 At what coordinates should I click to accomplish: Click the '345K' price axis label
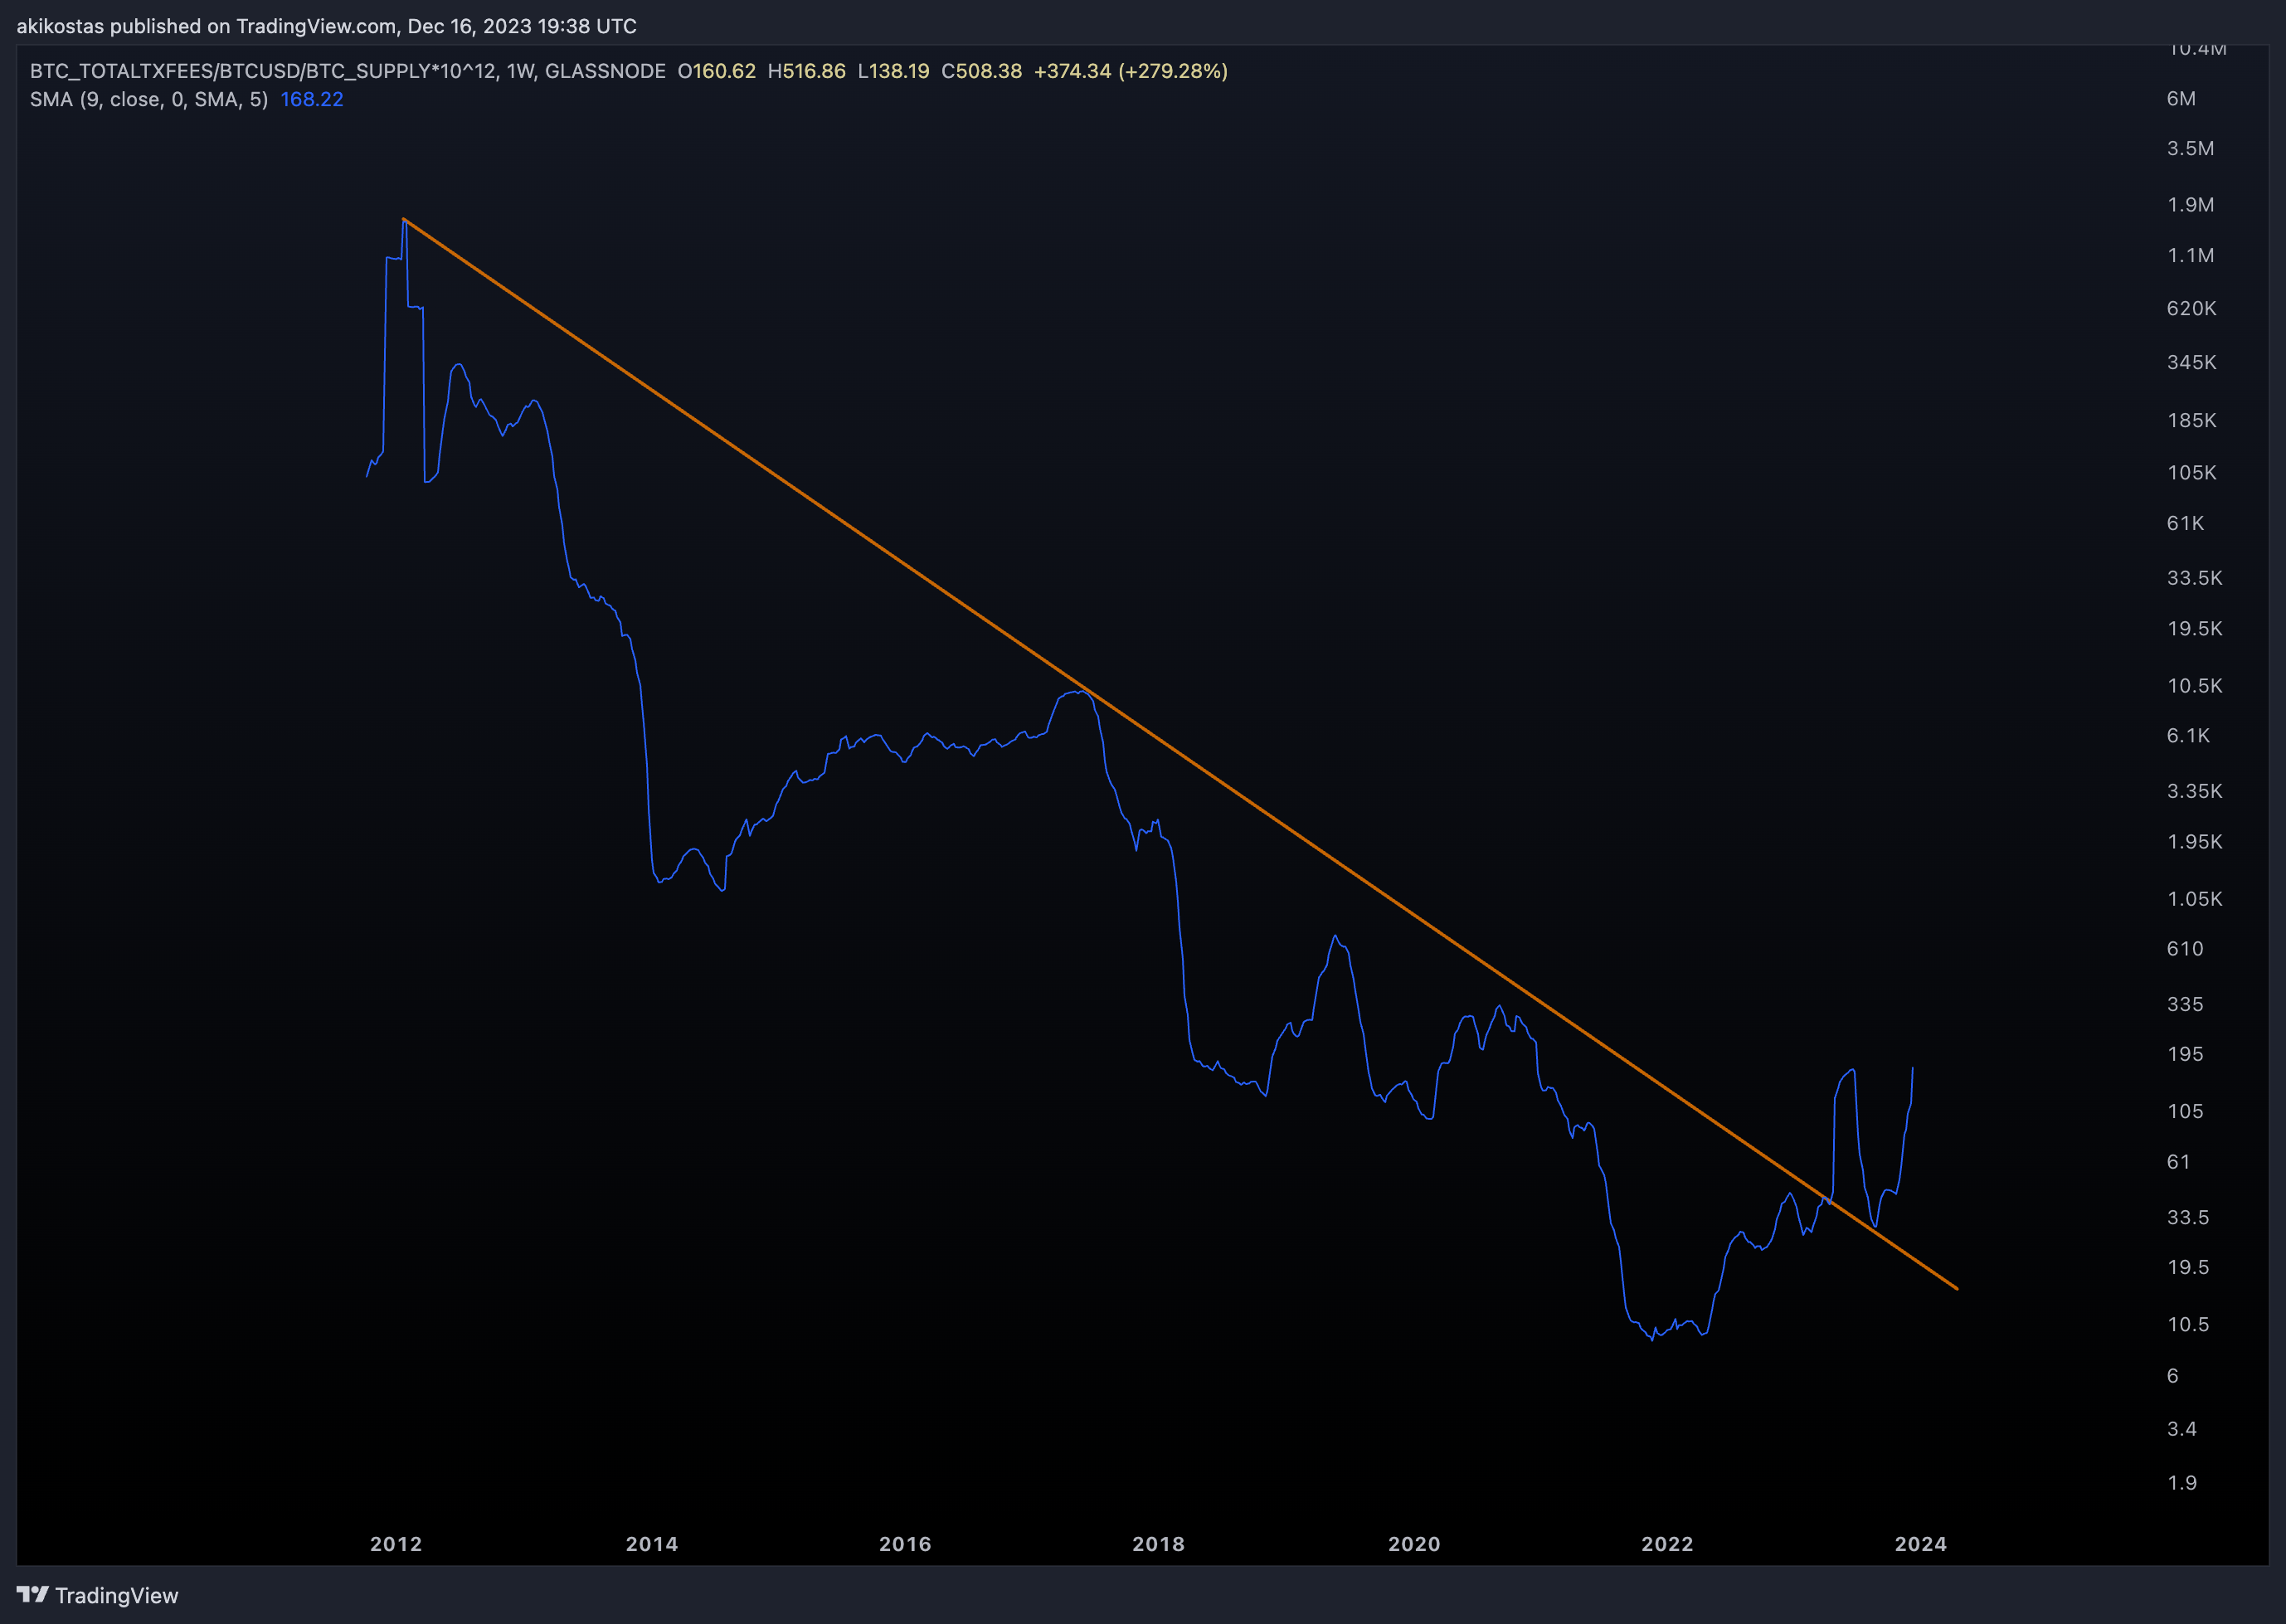point(2191,362)
